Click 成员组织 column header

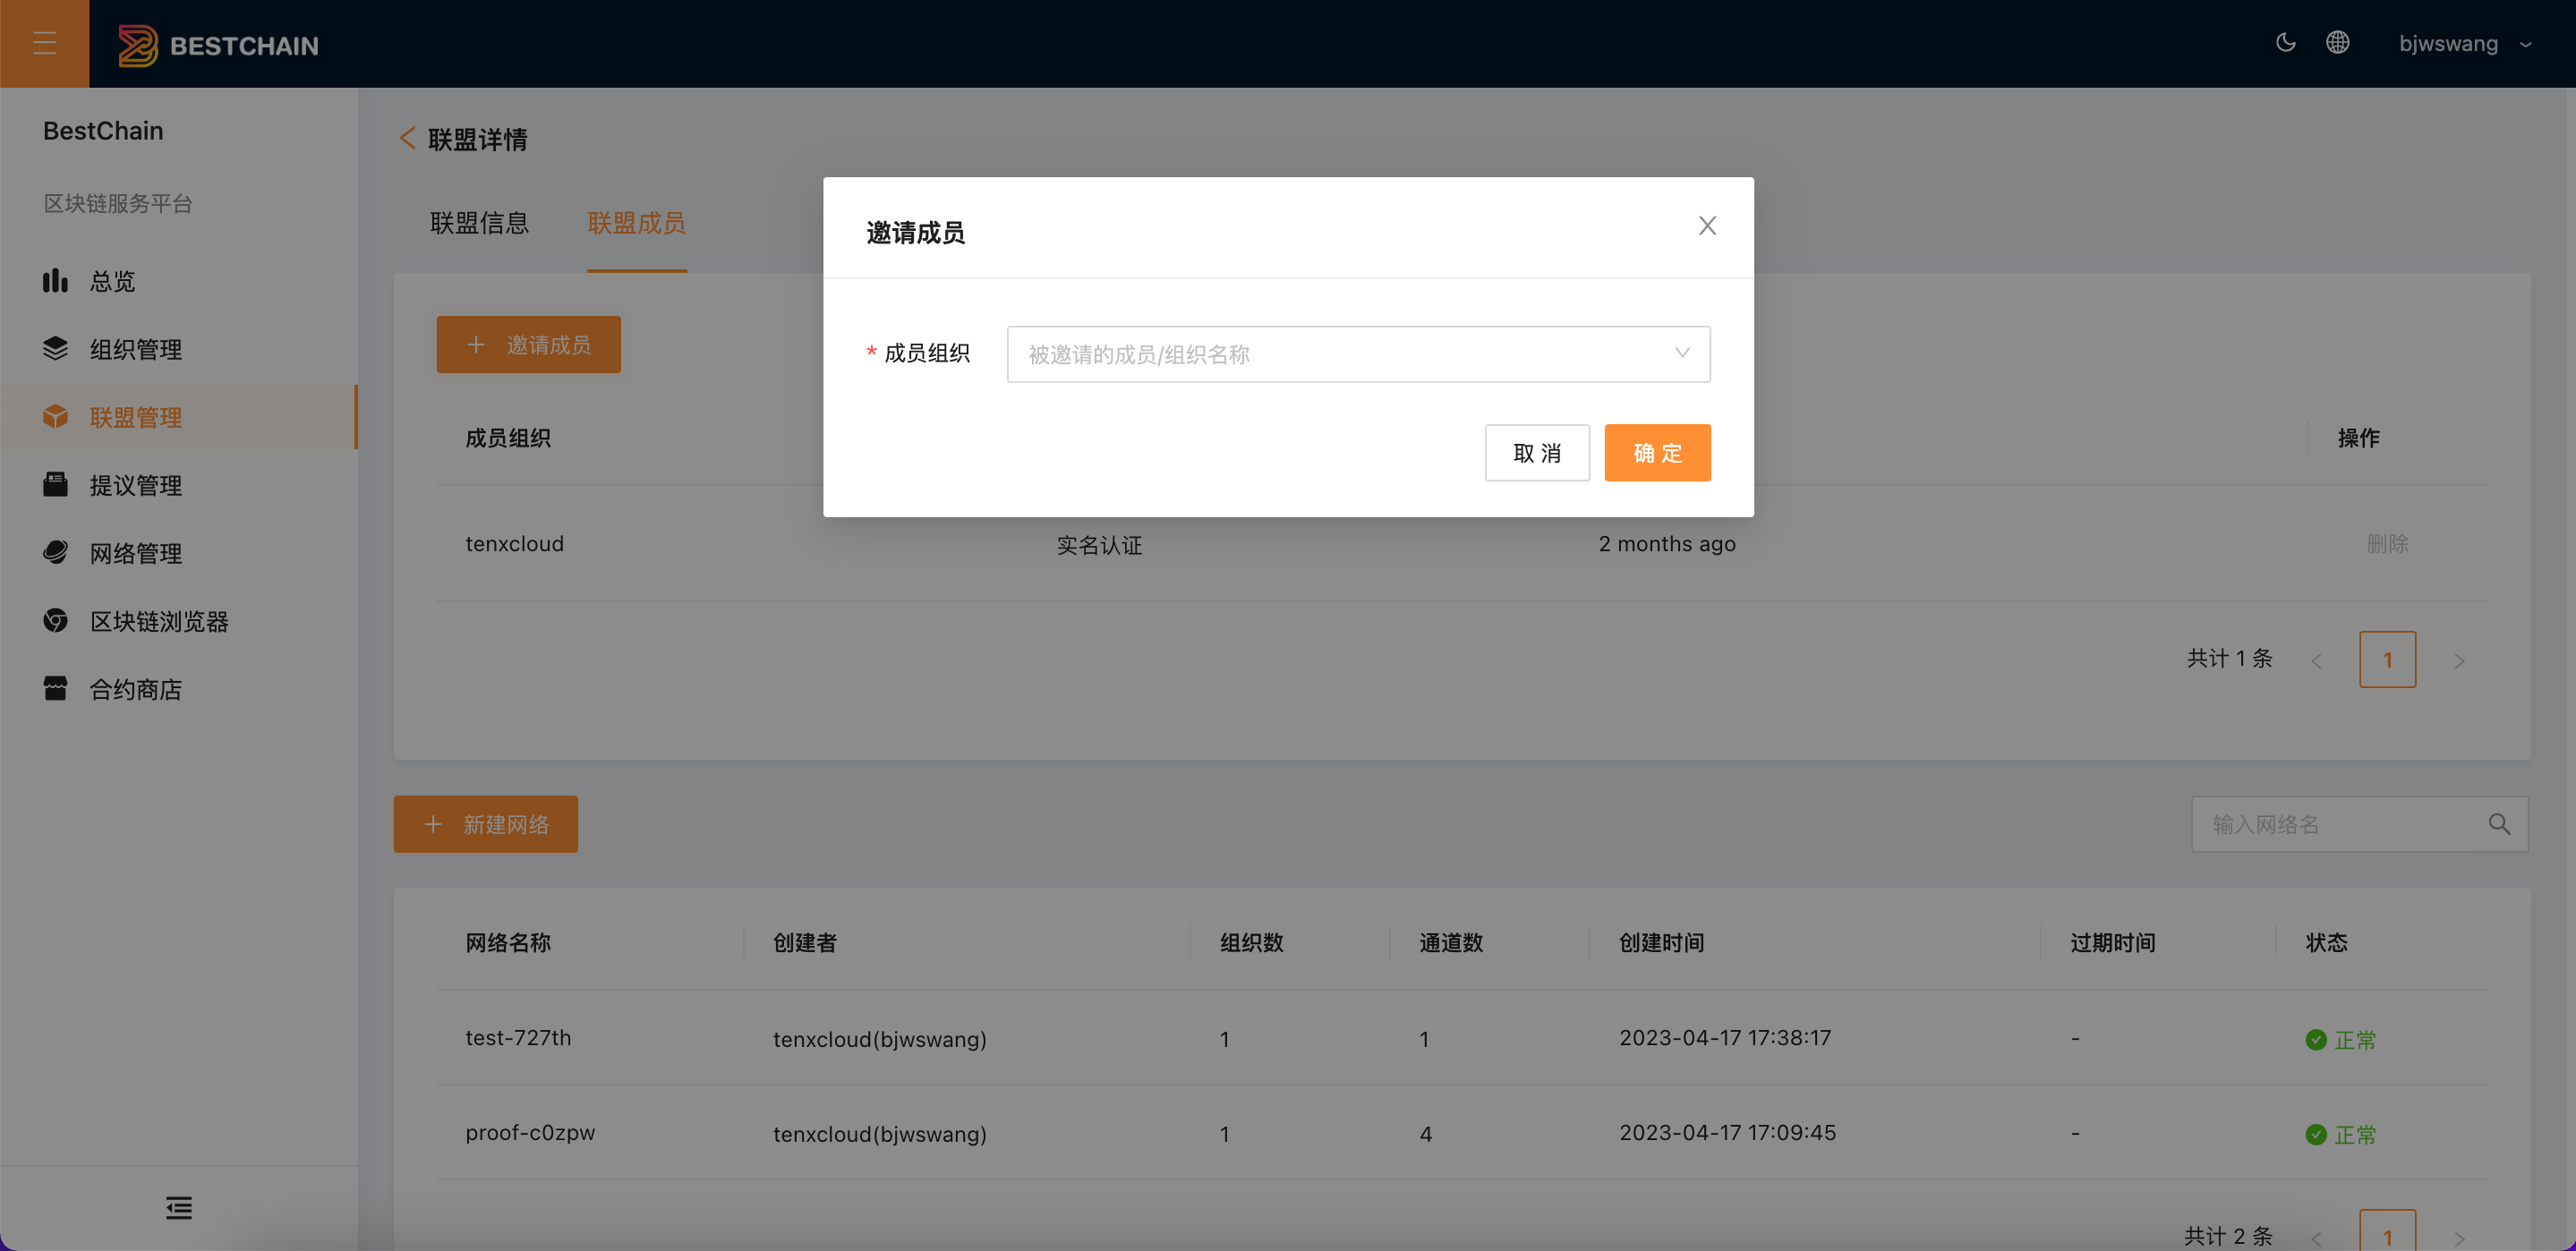tap(508, 437)
